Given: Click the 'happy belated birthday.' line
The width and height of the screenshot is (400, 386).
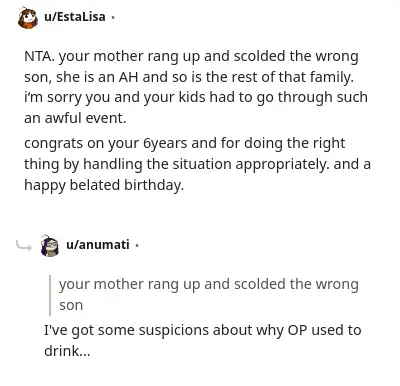Looking at the screenshot, I should 104,185.
